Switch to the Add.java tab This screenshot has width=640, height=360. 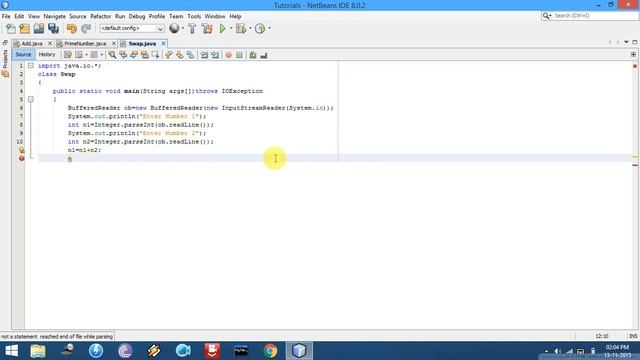[x=32, y=43]
